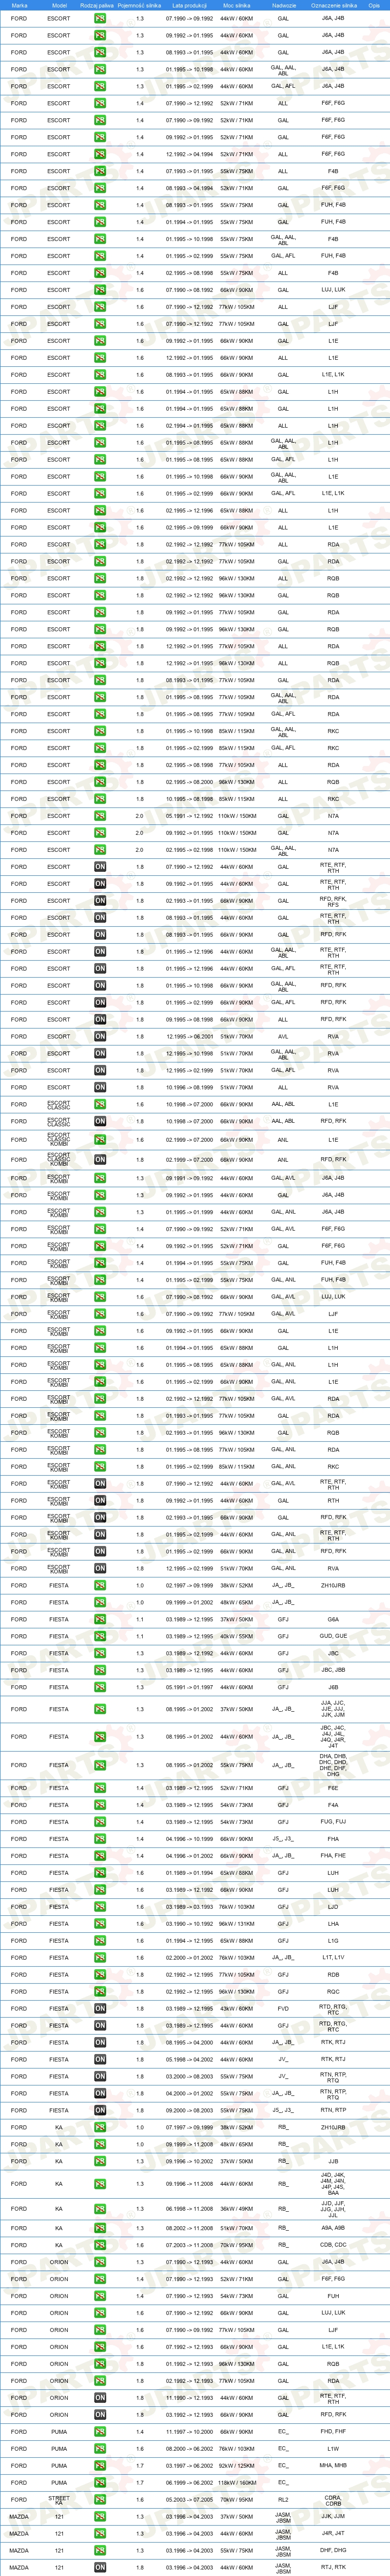The image size is (390, 2576).
Task: Click fuel icon in Fiesta FUG, FUJ row
Action: [x=100, y=1822]
